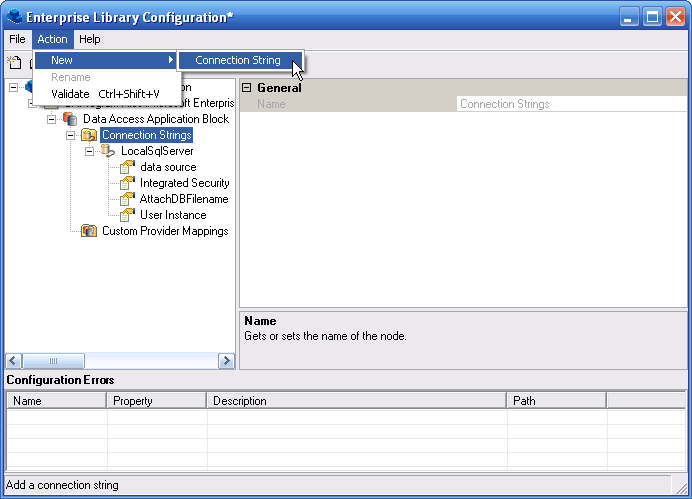Collapse the Data Access Application Block node

51,119
